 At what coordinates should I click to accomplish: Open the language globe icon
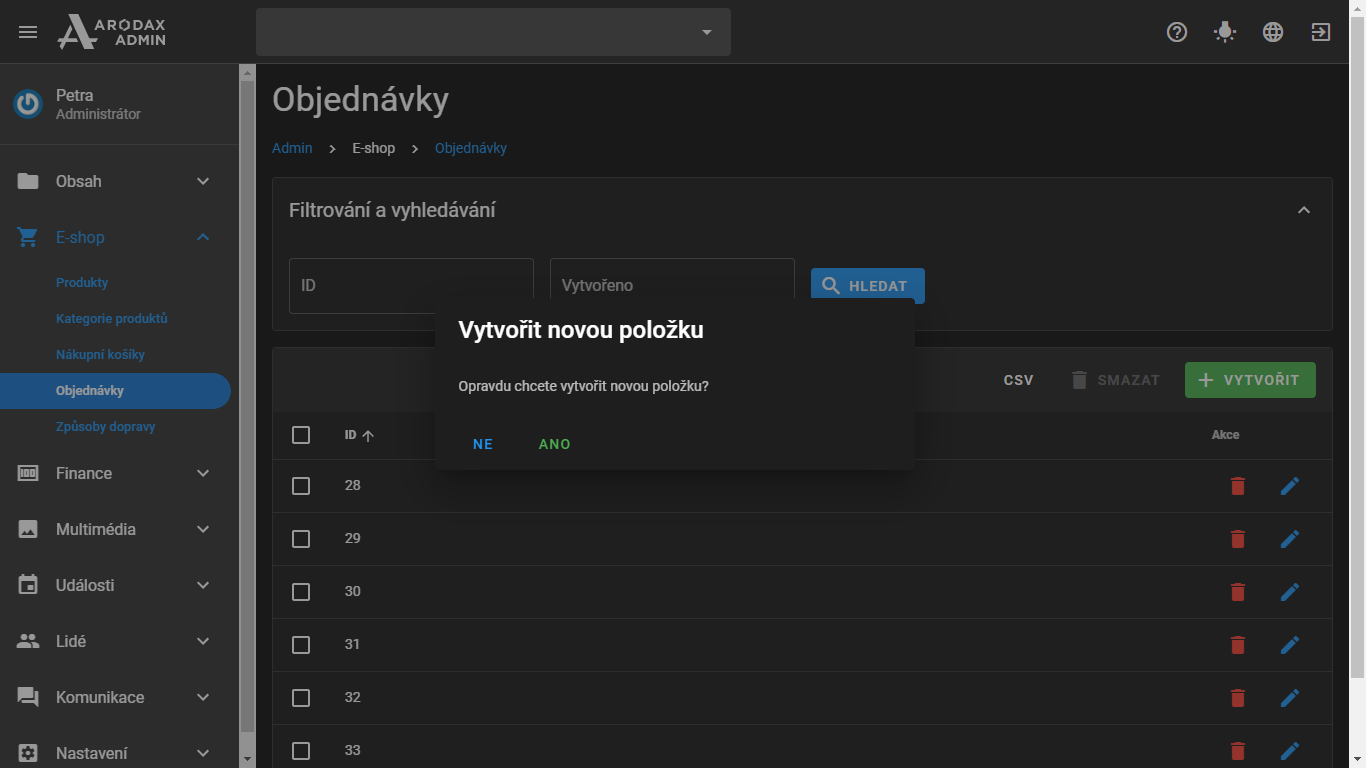pos(1273,32)
